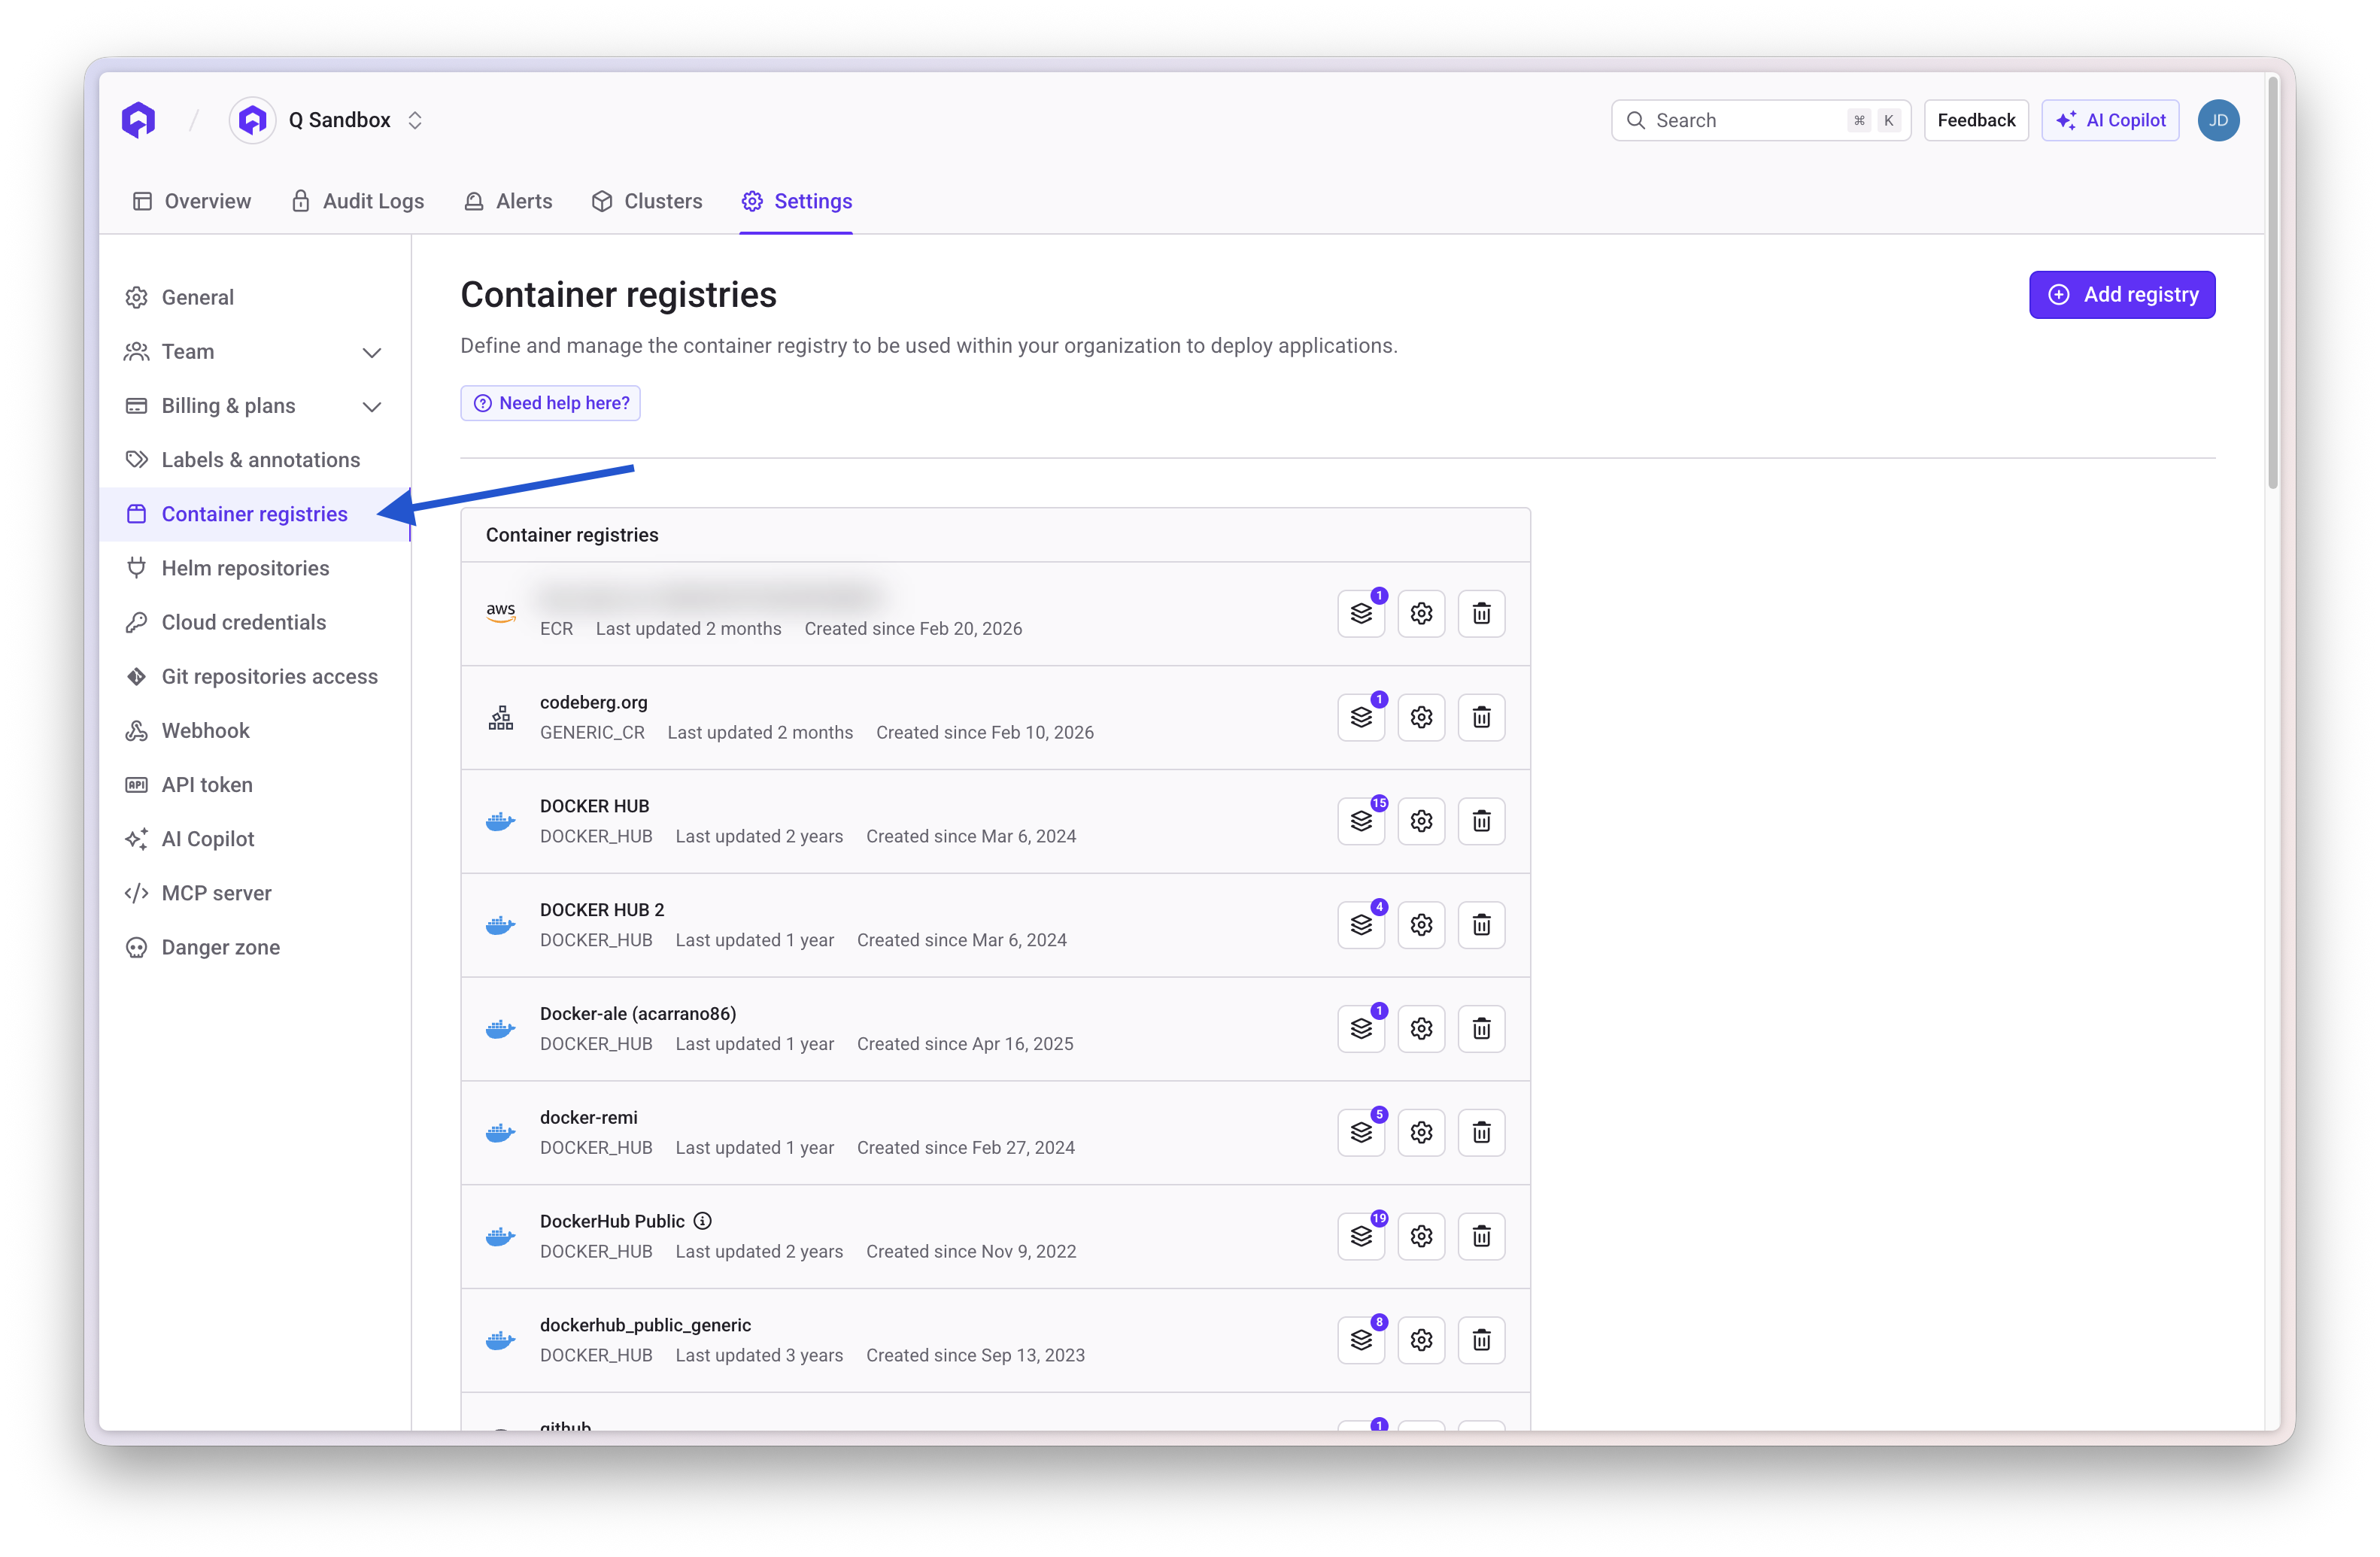The image size is (2380, 1557).
Task: Edit the ECR registry settings
Action: point(1421,613)
